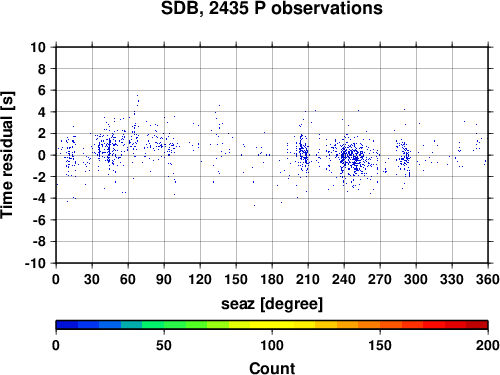This screenshot has height=375, width=500.
Task: Click the plot title 'SDB, 2435 P observations'
Action: click(x=272, y=8)
